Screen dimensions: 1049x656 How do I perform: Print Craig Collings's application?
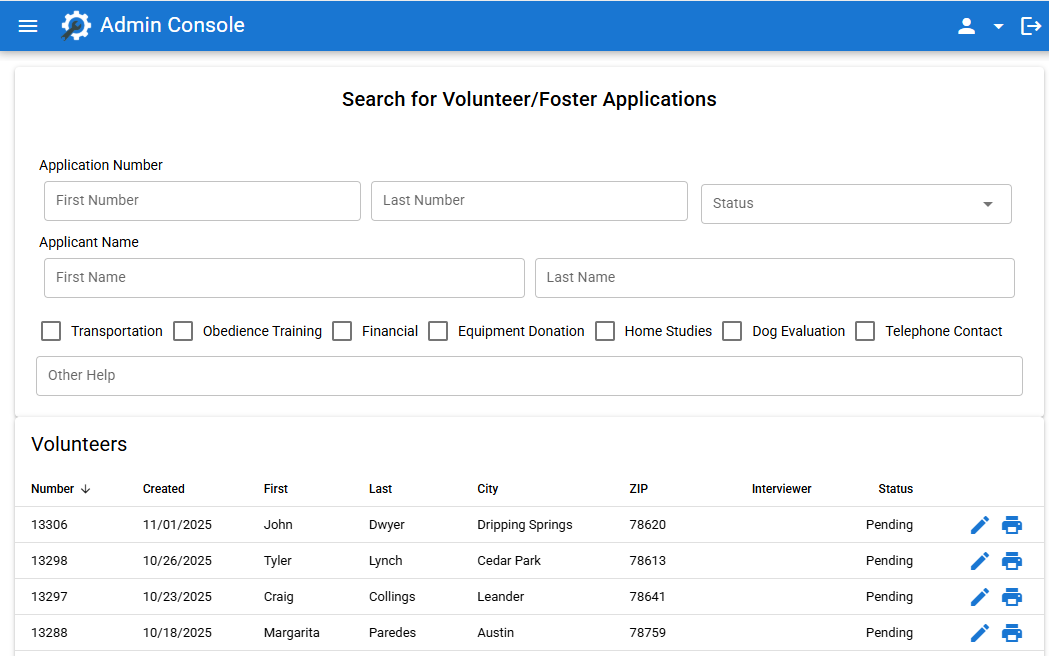1012,596
